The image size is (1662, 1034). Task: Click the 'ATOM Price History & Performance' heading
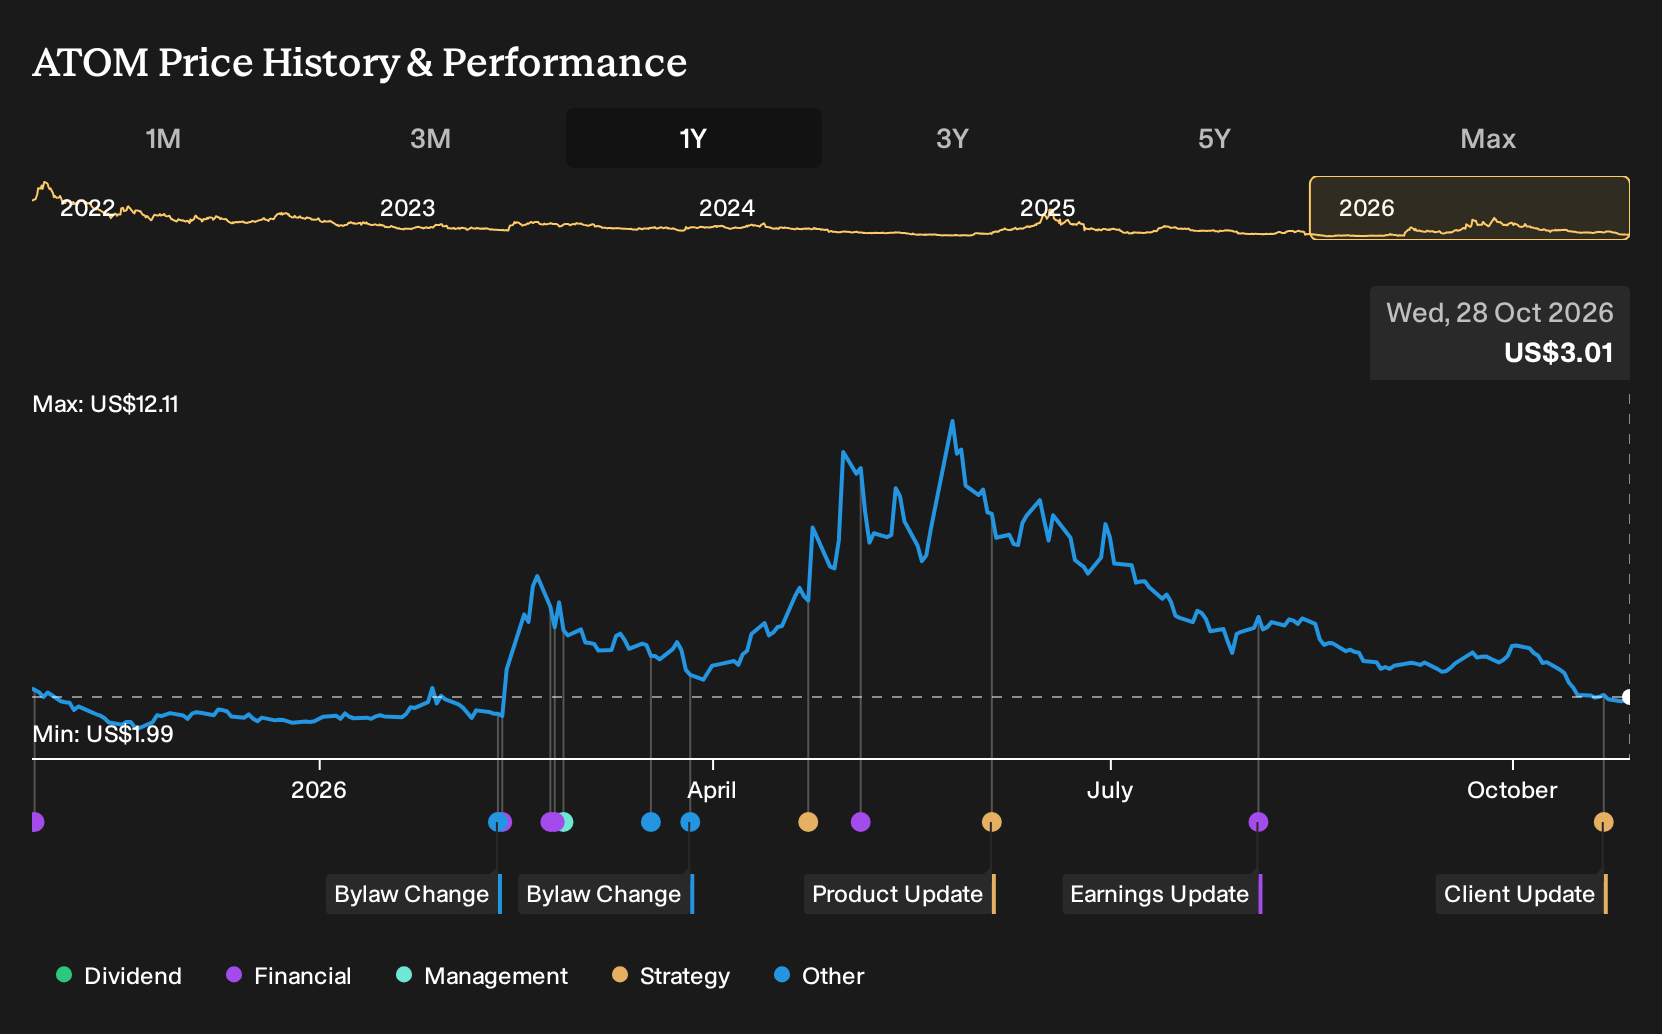pos(360,62)
